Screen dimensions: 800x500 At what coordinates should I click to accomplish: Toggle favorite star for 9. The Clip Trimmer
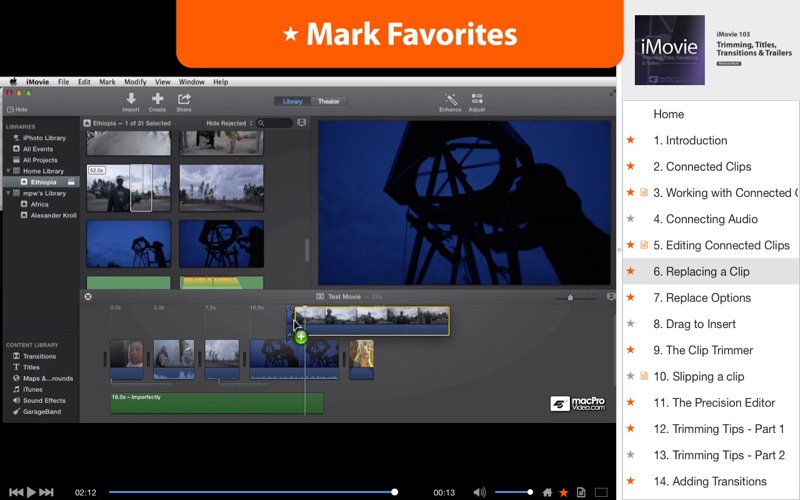(x=631, y=349)
